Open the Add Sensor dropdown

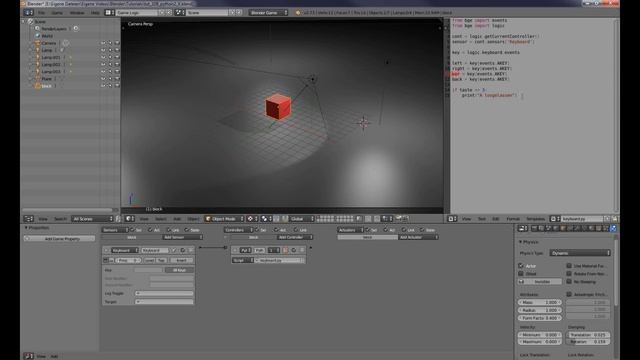[182, 237]
